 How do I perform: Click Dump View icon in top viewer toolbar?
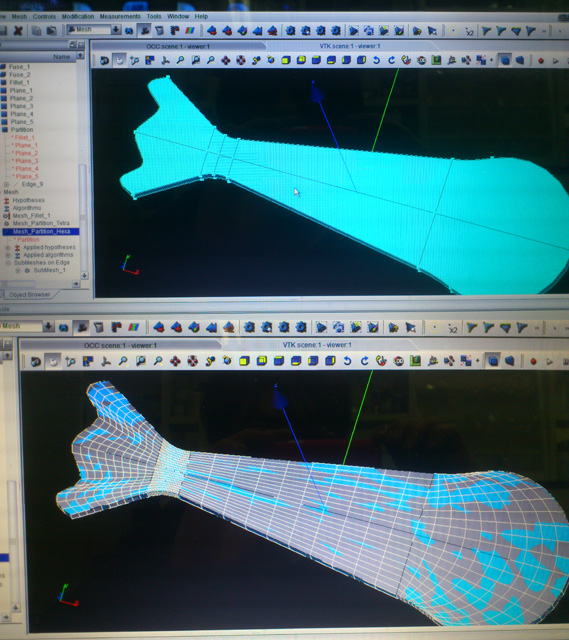tap(104, 61)
